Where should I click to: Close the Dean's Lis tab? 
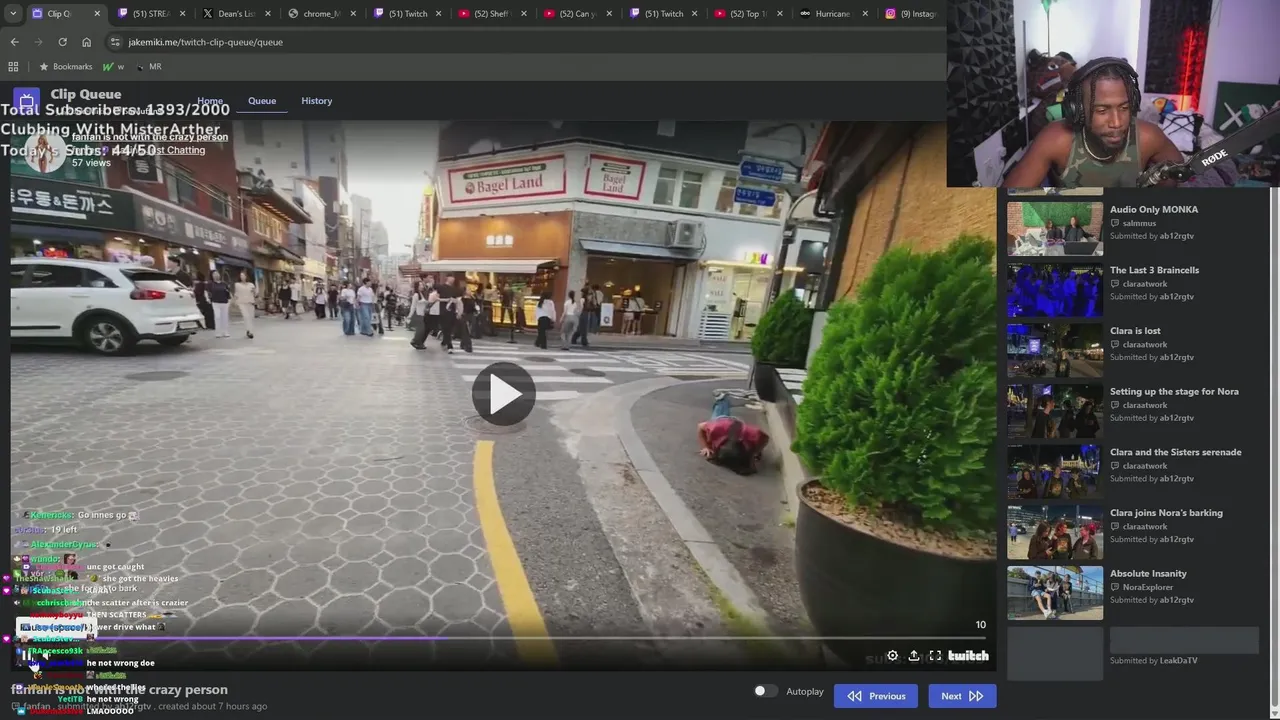click(x=268, y=14)
